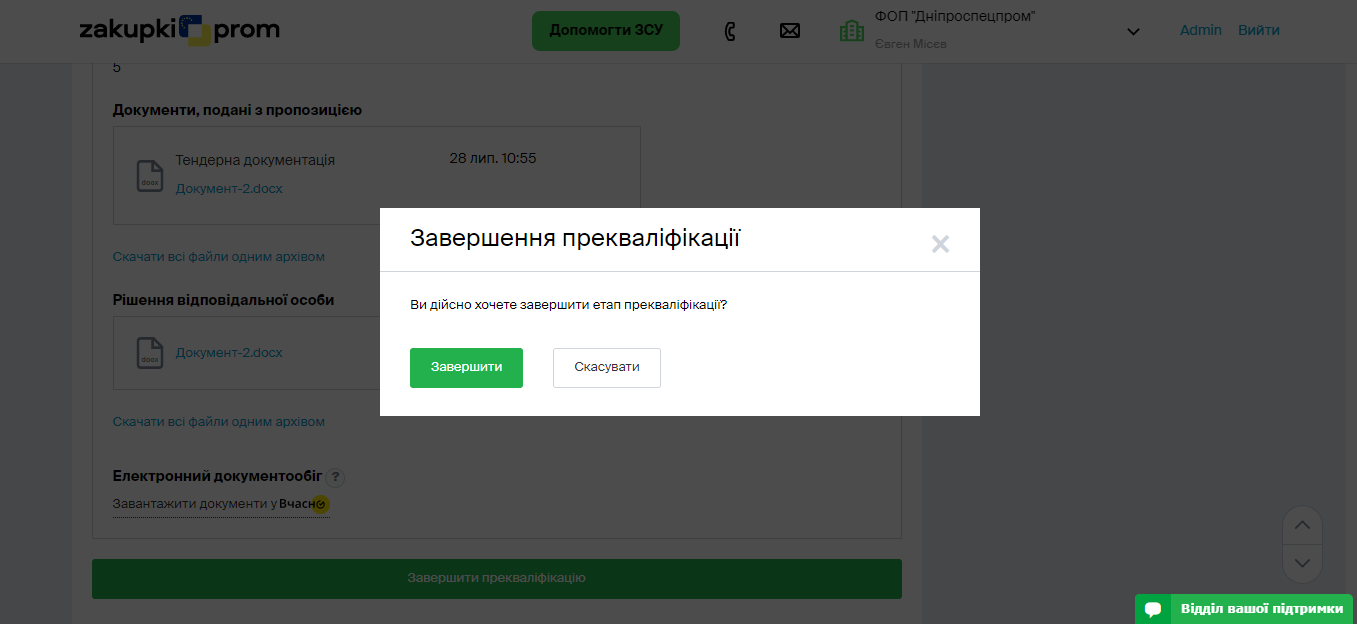Click the Допомогти ЗСУ button
The image size is (1357, 624).
pyautogui.click(x=605, y=31)
